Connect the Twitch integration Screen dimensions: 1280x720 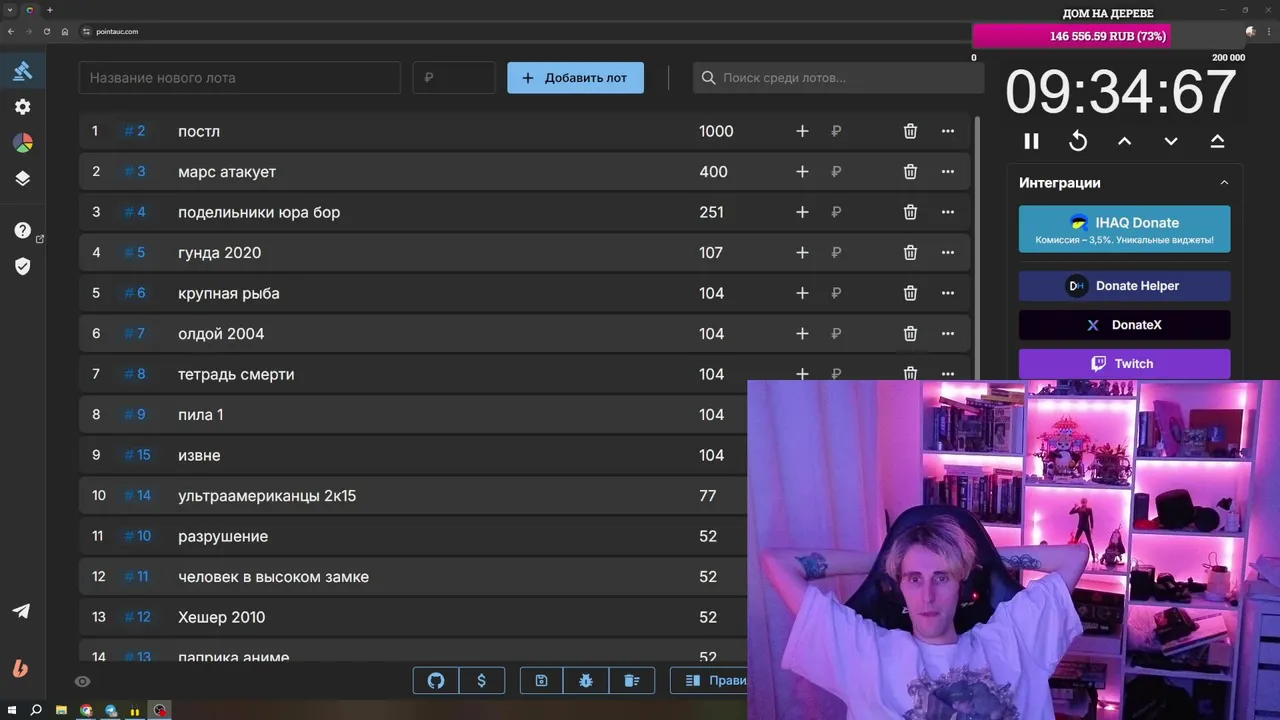[1125, 364]
